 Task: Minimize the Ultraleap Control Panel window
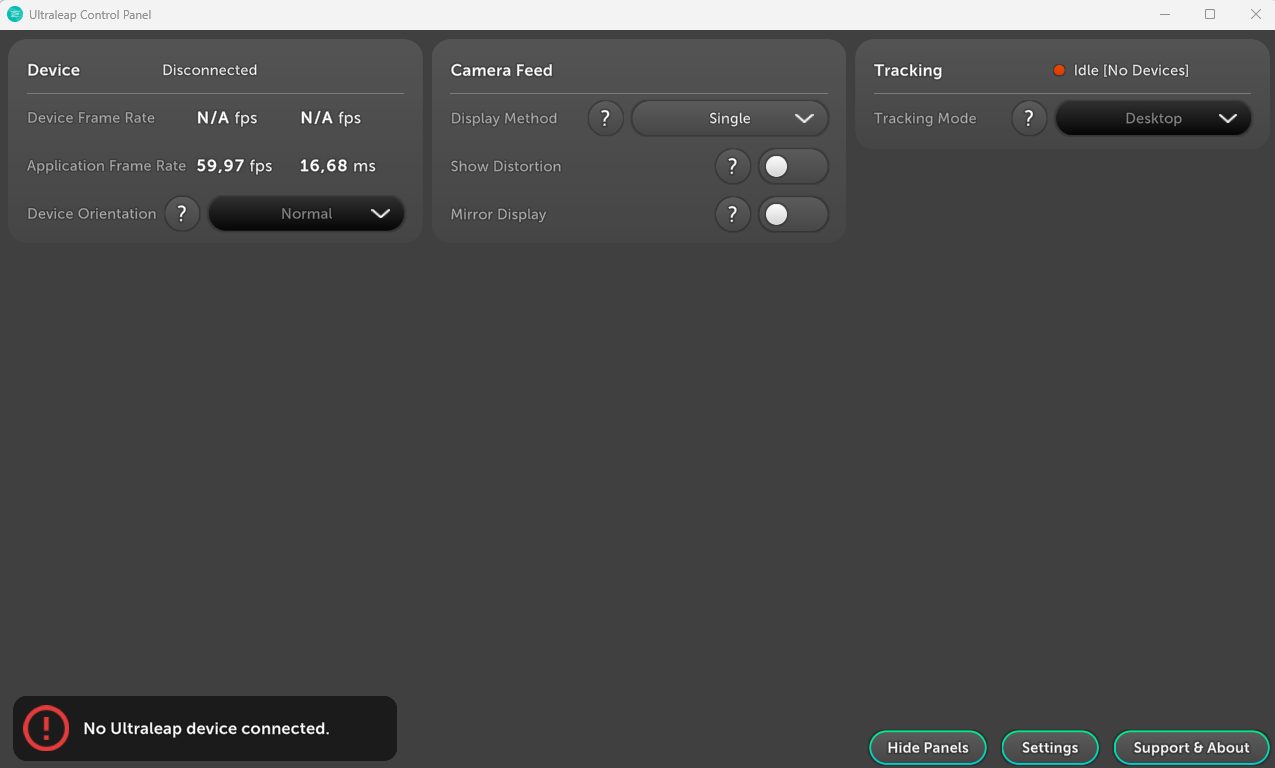click(x=1165, y=15)
